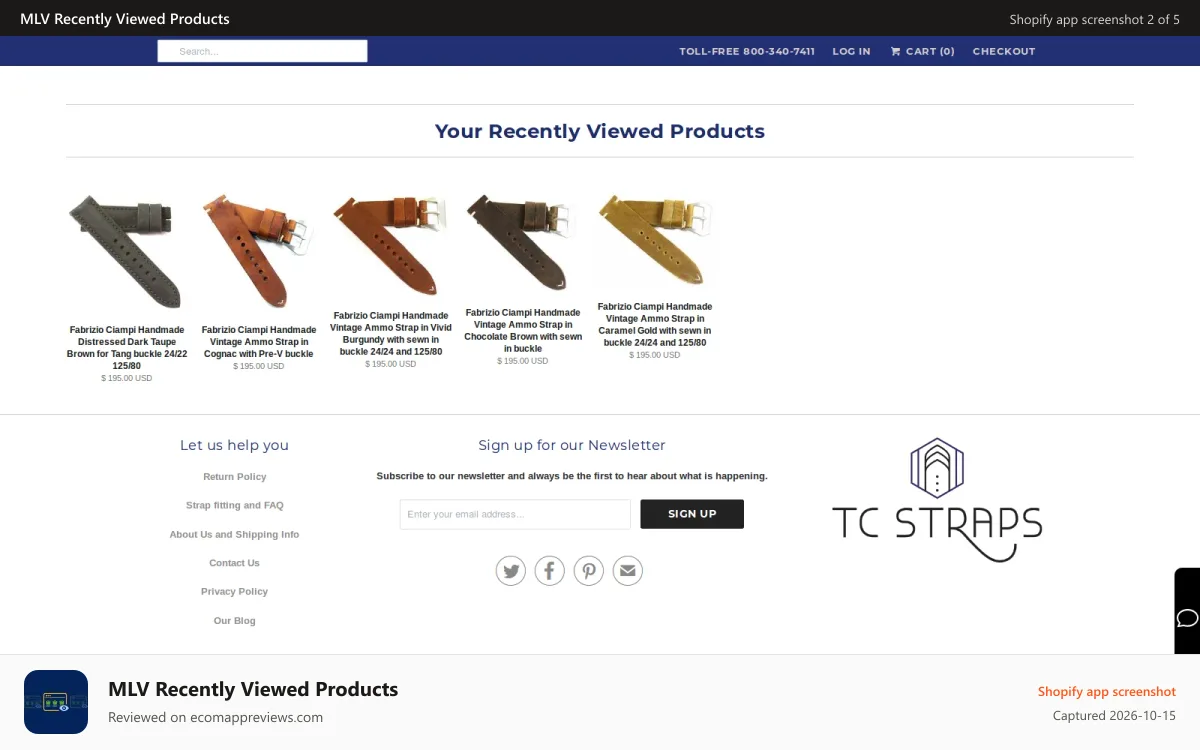Open the Vivid Burgundy strap thumbnail
Image resolution: width=1200 pixels, height=750 pixels.
pyautogui.click(x=390, y=244)
